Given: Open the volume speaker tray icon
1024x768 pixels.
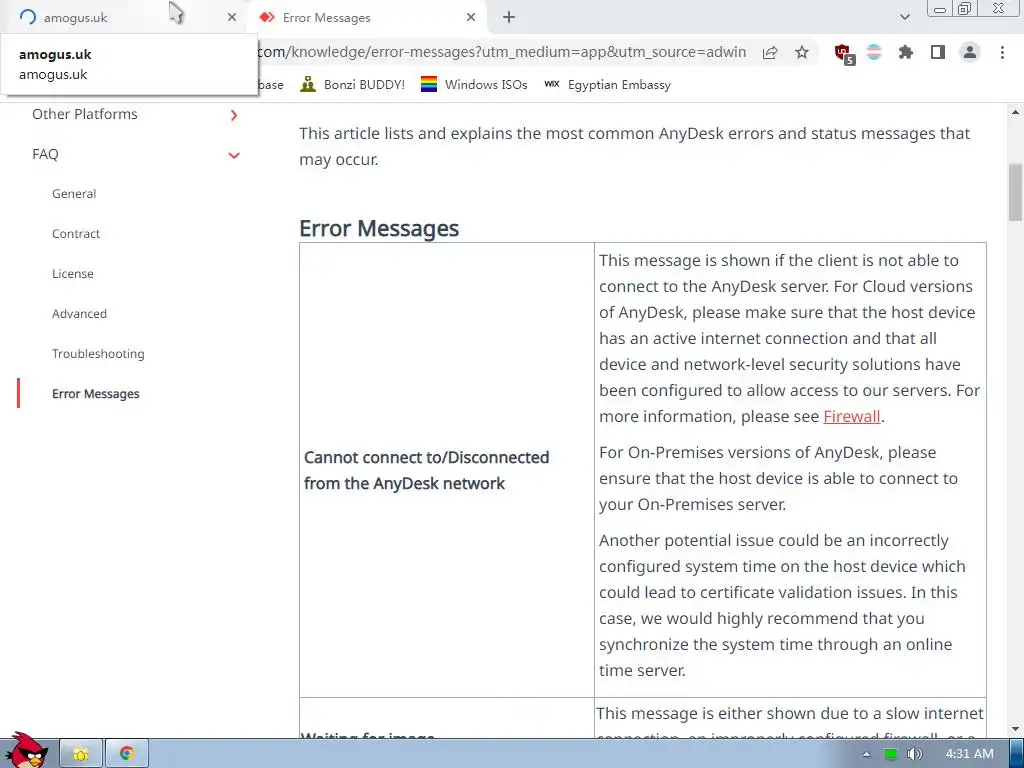Looking at the screenshot, I should 914,754.
